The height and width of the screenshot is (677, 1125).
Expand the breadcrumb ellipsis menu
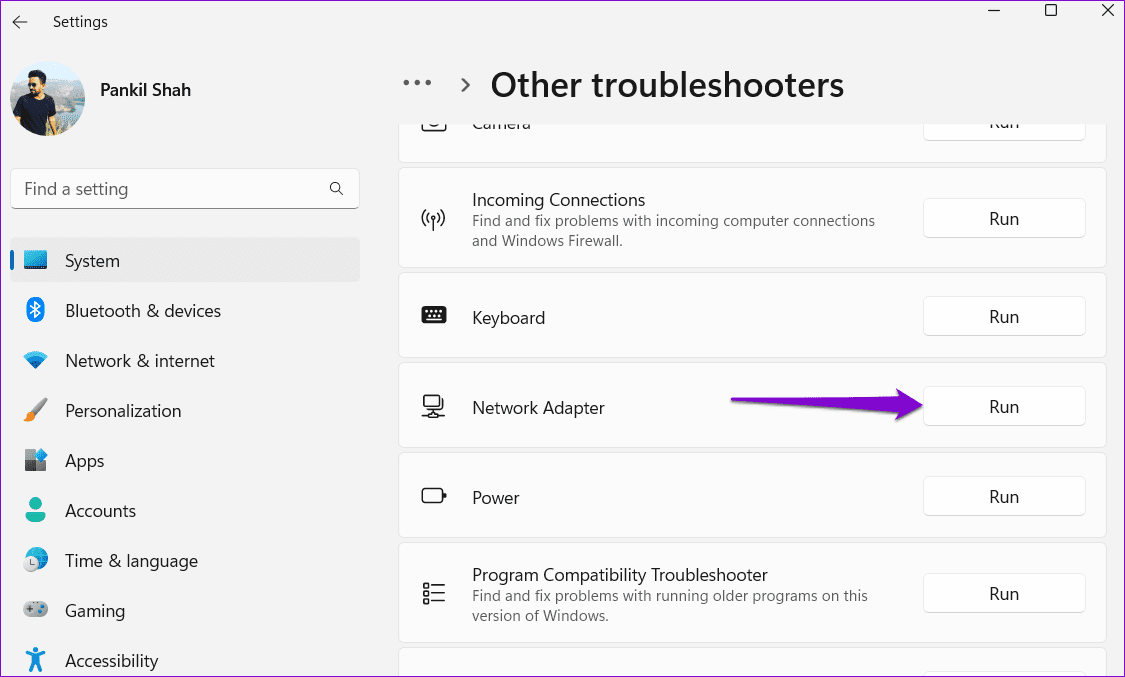pyautogui.click(x=417, y=84)
